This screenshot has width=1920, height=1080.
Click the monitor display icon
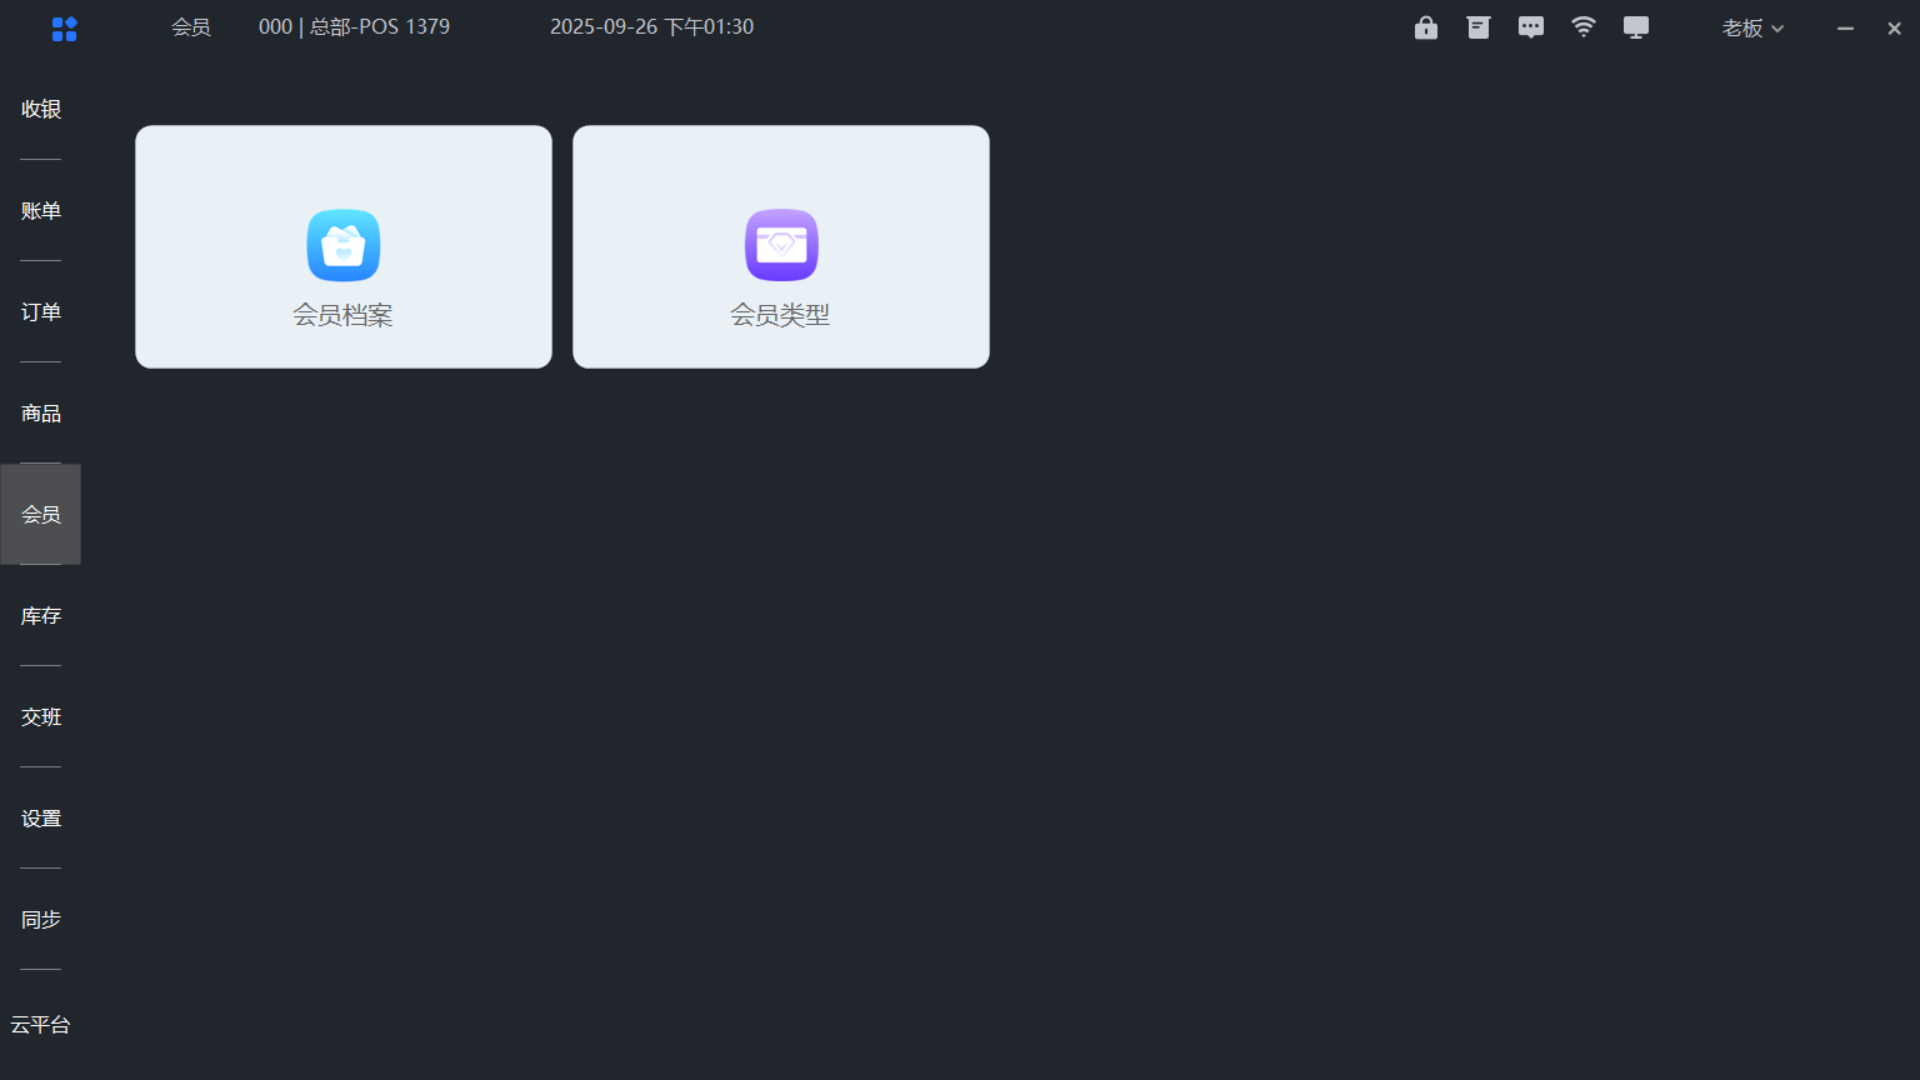pyautogui.click(x=1636, y=27)
